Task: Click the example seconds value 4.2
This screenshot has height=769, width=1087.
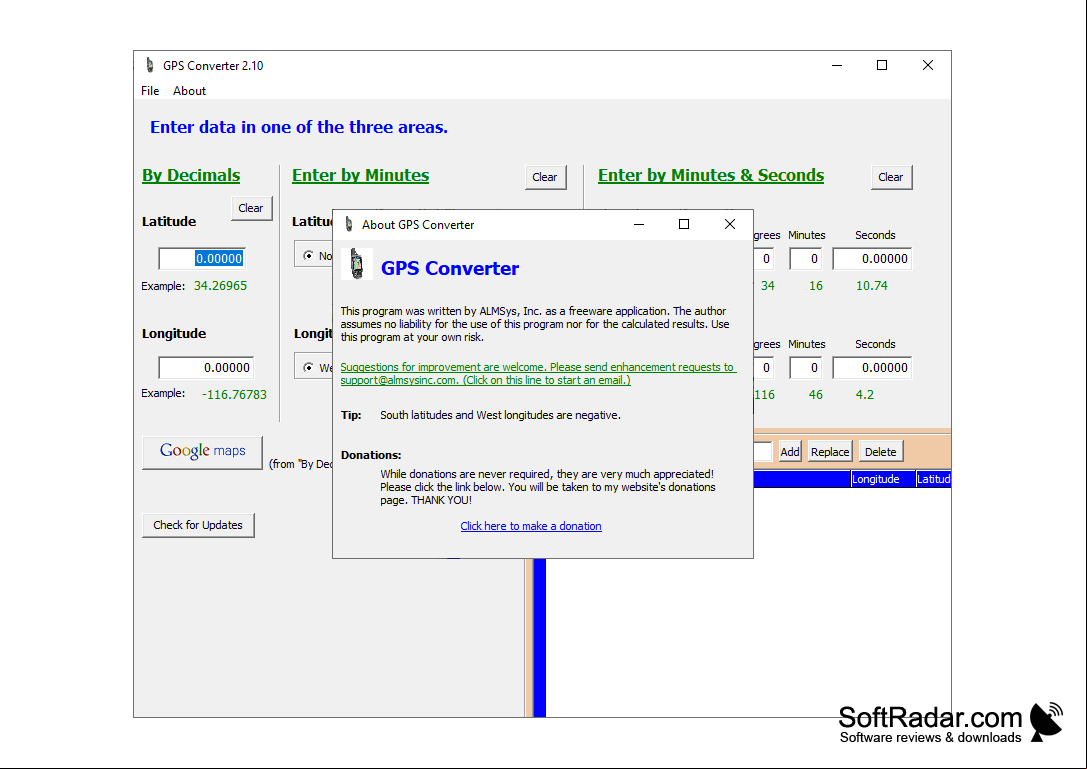Action: [x=864, y=395]
